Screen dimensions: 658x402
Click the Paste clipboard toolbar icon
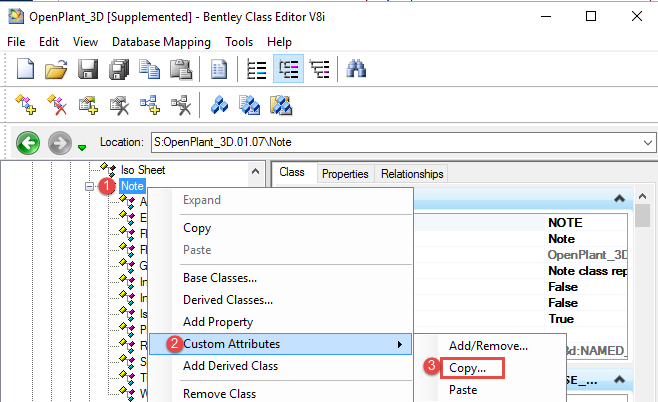pyautogui.click(x=181, y=69)
